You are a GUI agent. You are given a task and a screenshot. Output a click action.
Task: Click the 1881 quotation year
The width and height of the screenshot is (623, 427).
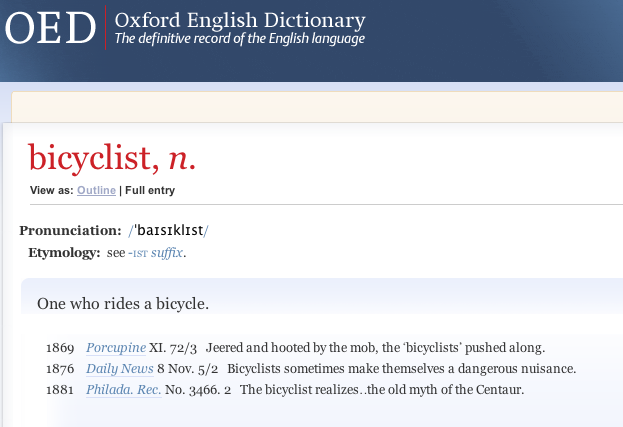[x=60, y=390]
